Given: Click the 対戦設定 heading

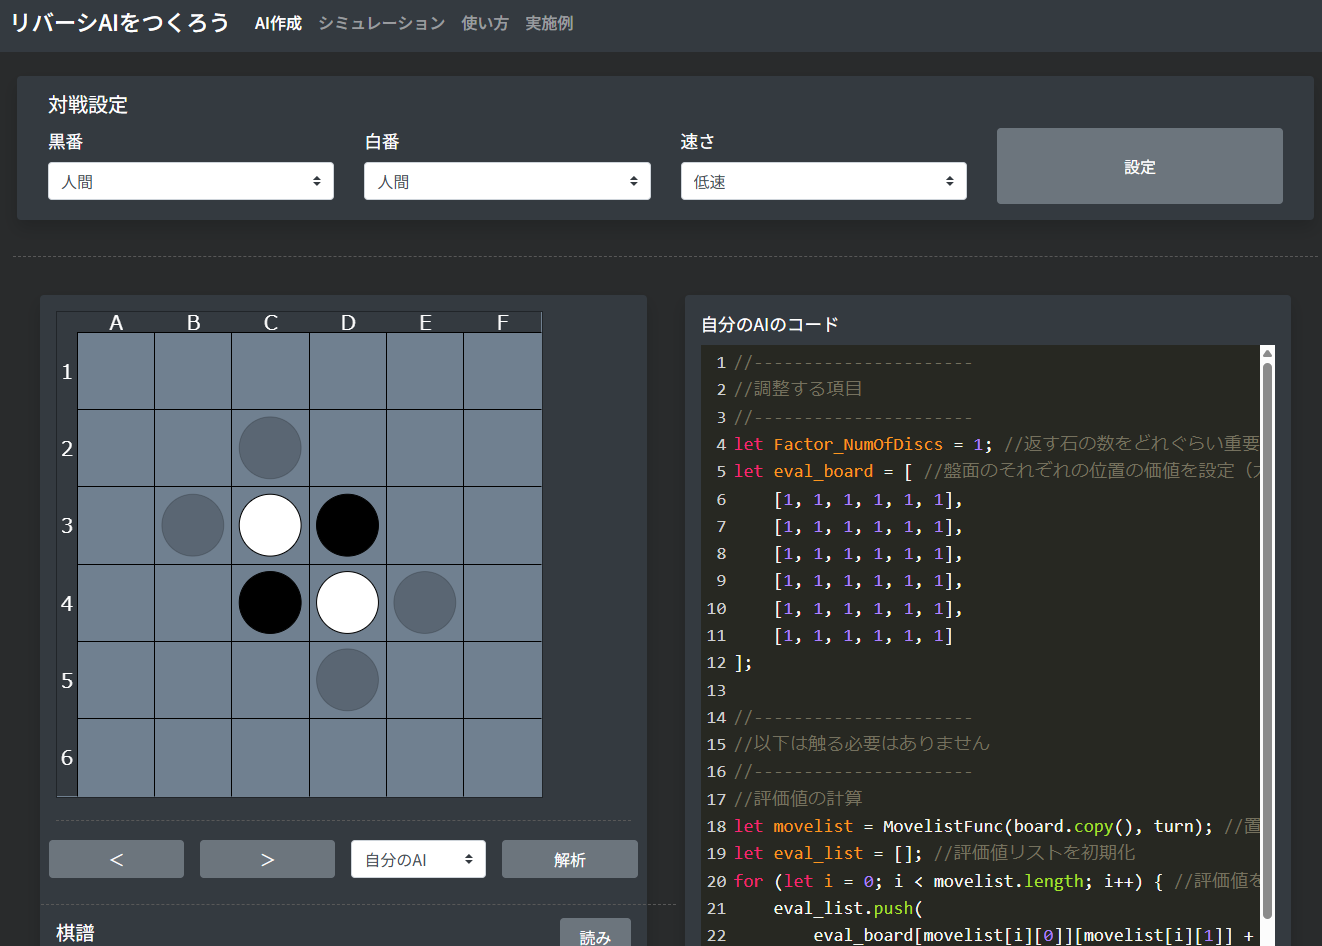Looking at the screenshot, I should click(88, 105).
